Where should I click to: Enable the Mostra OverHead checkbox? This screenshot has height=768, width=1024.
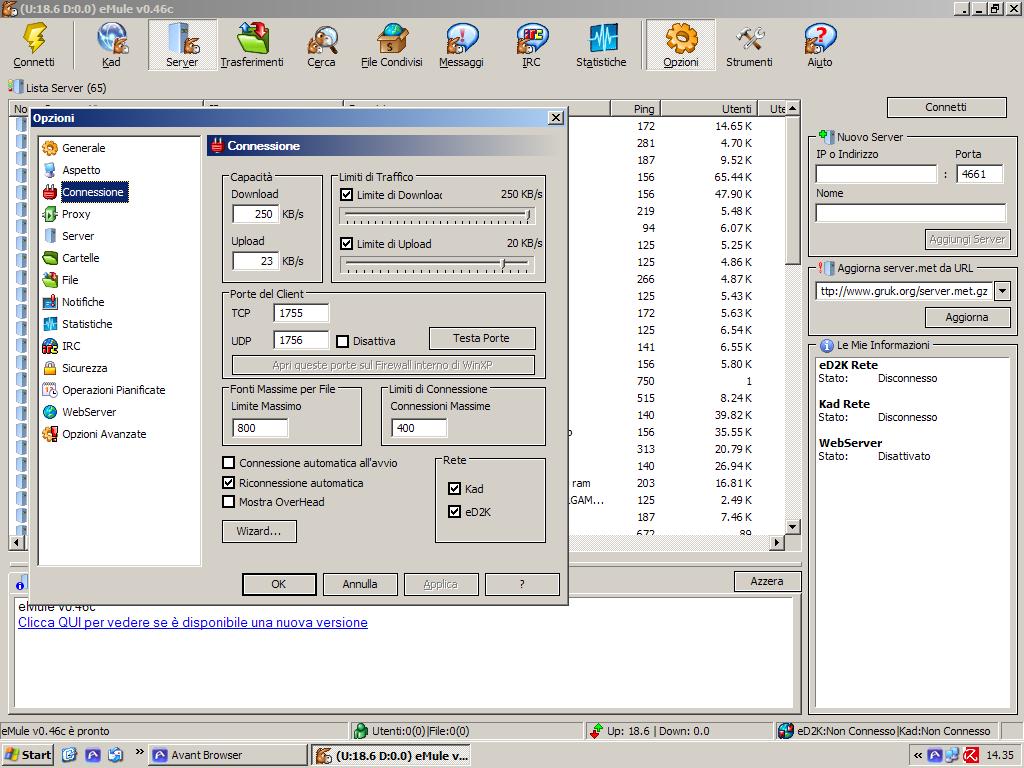coord(229,502)
